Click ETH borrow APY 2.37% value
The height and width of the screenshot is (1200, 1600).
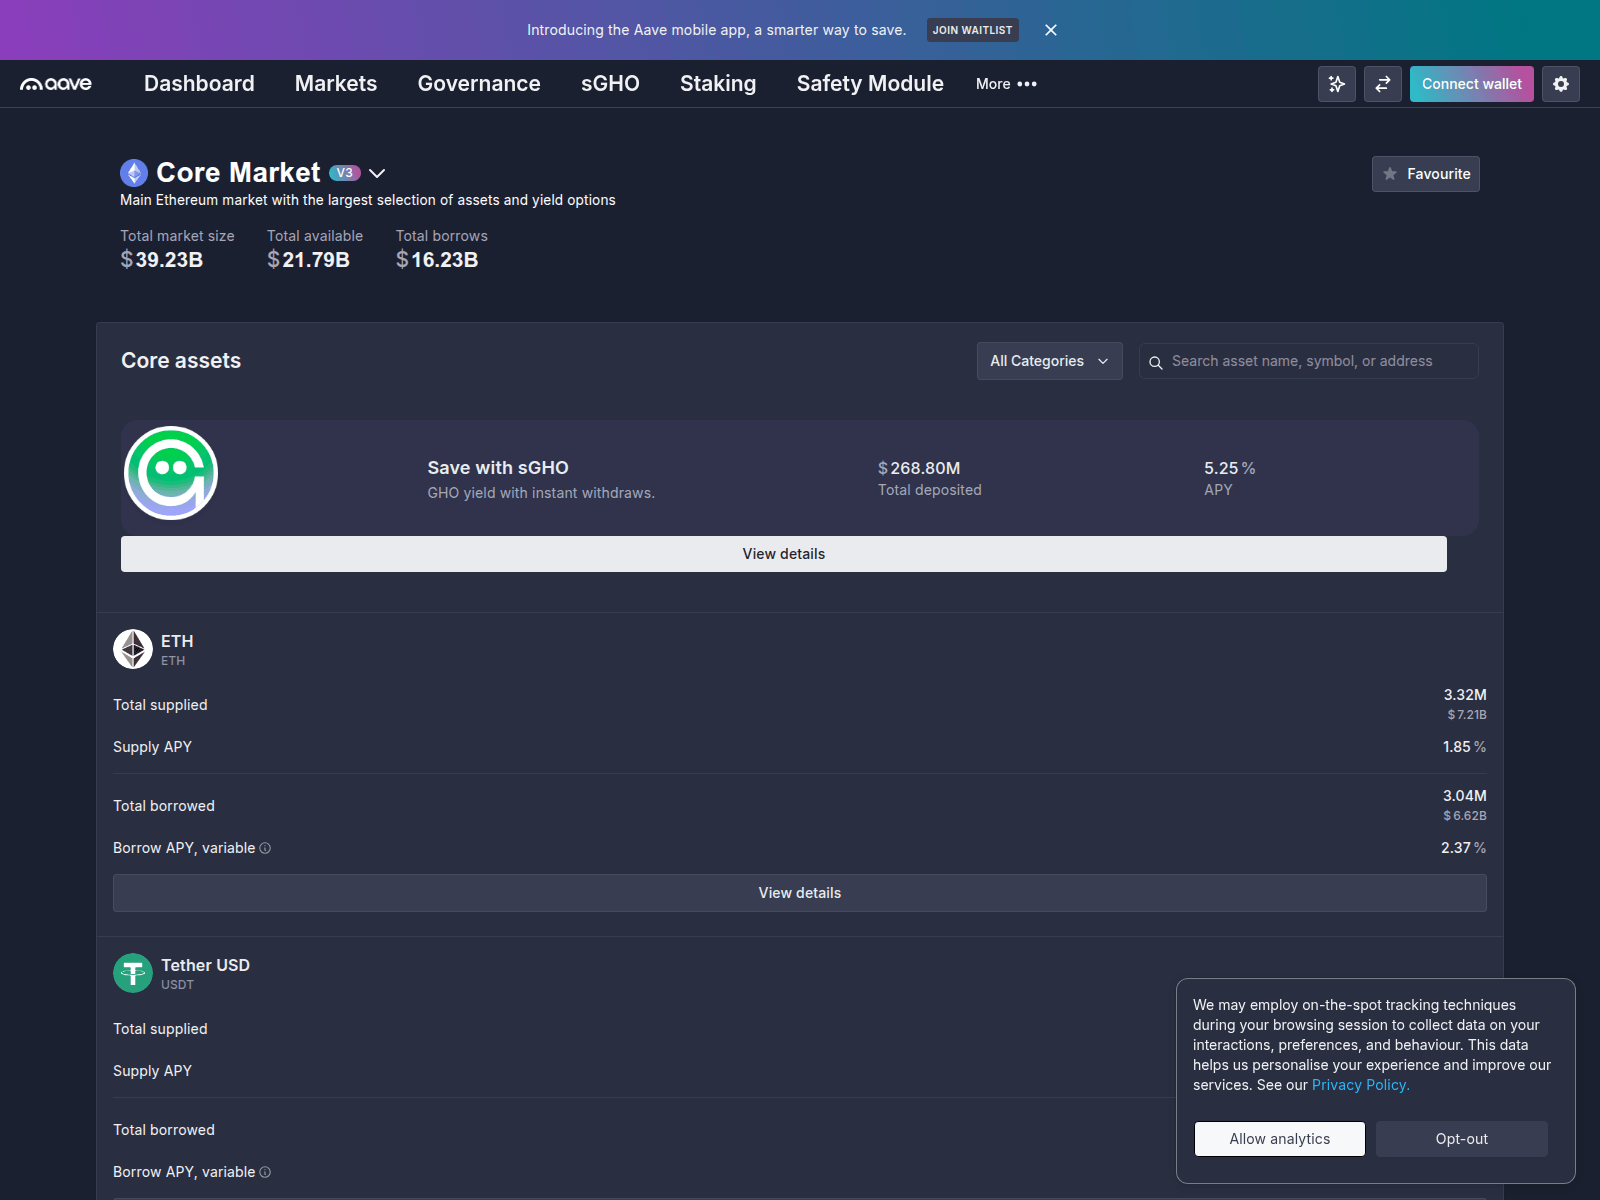coord(1464,848)
